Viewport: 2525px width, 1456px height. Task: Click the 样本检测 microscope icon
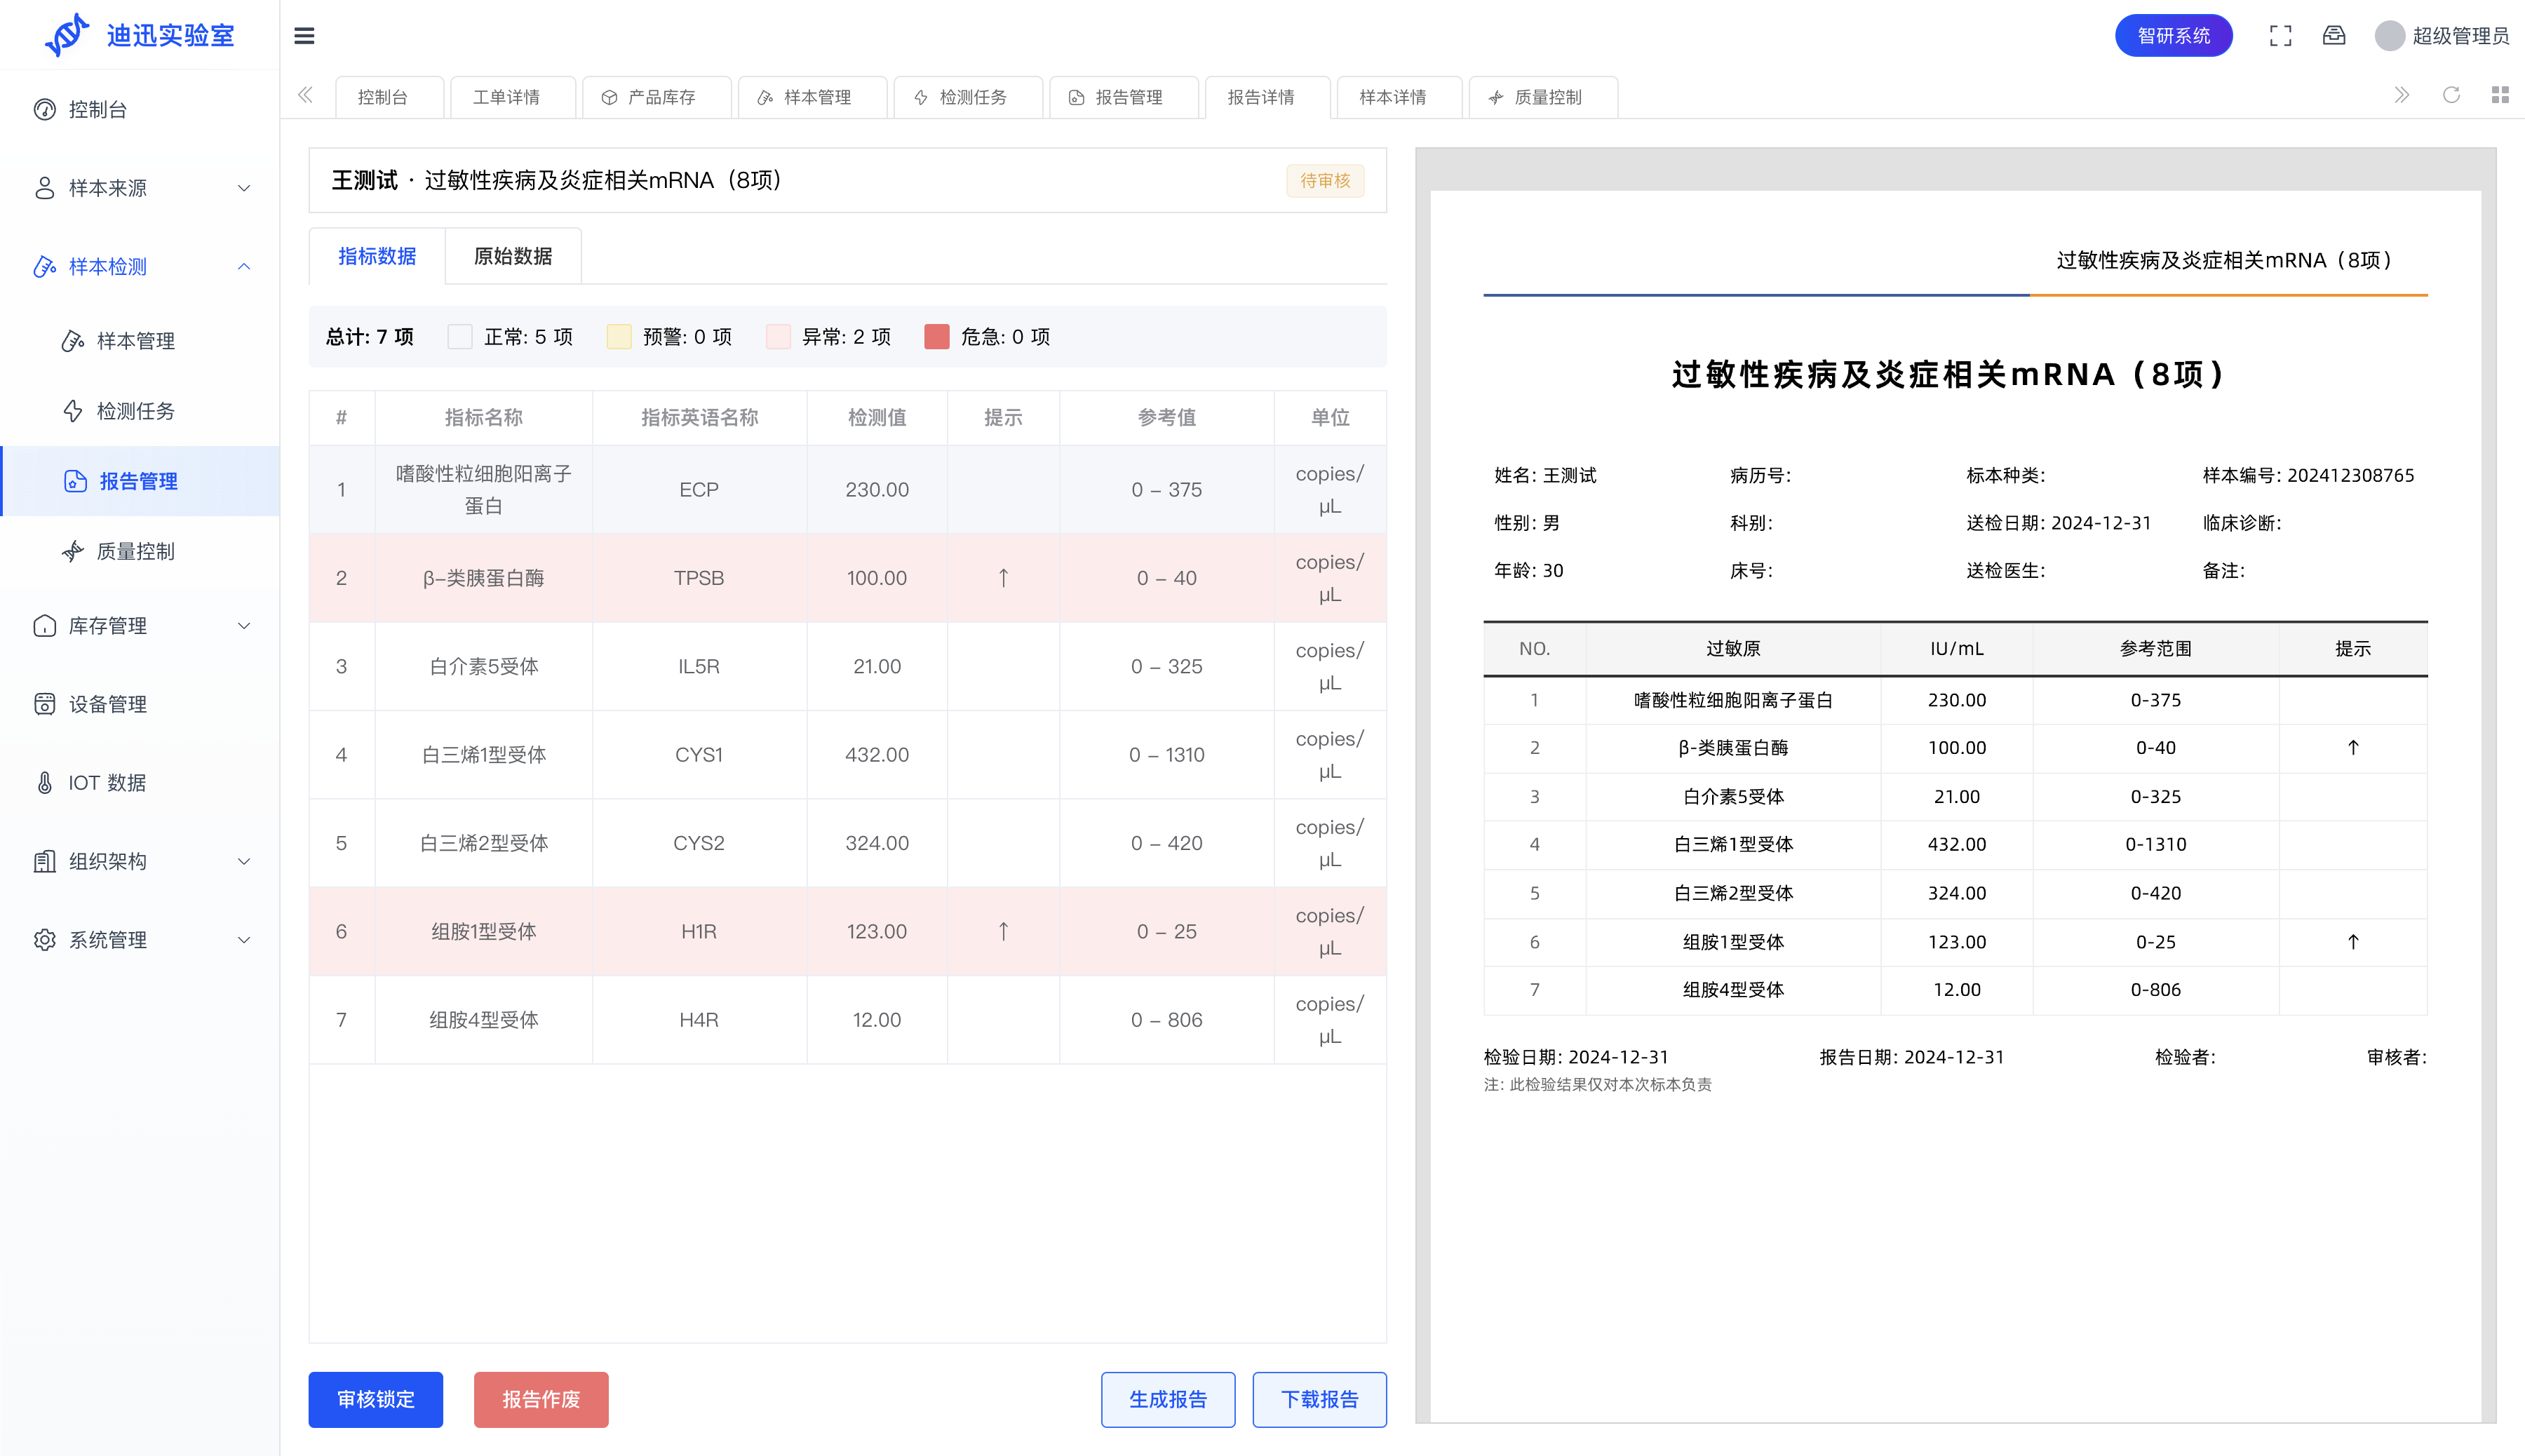click(x=45, y=266)
